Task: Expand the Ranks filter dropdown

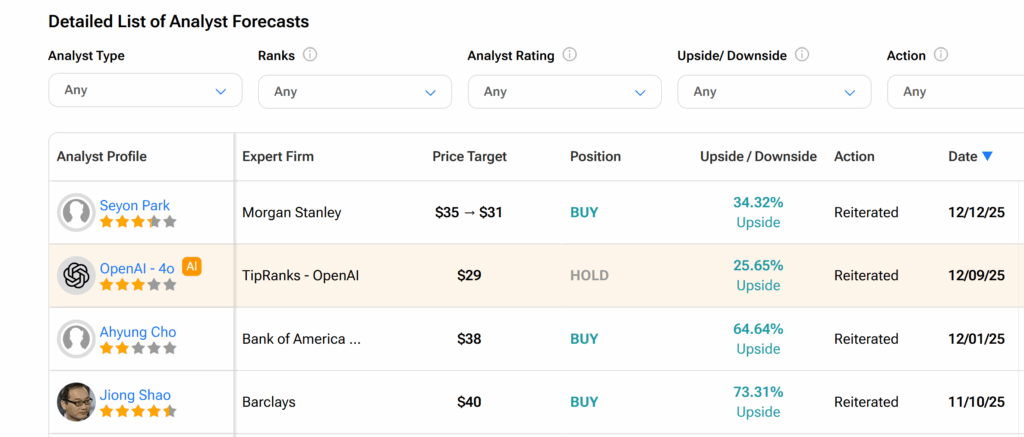Action: (355, 92)
